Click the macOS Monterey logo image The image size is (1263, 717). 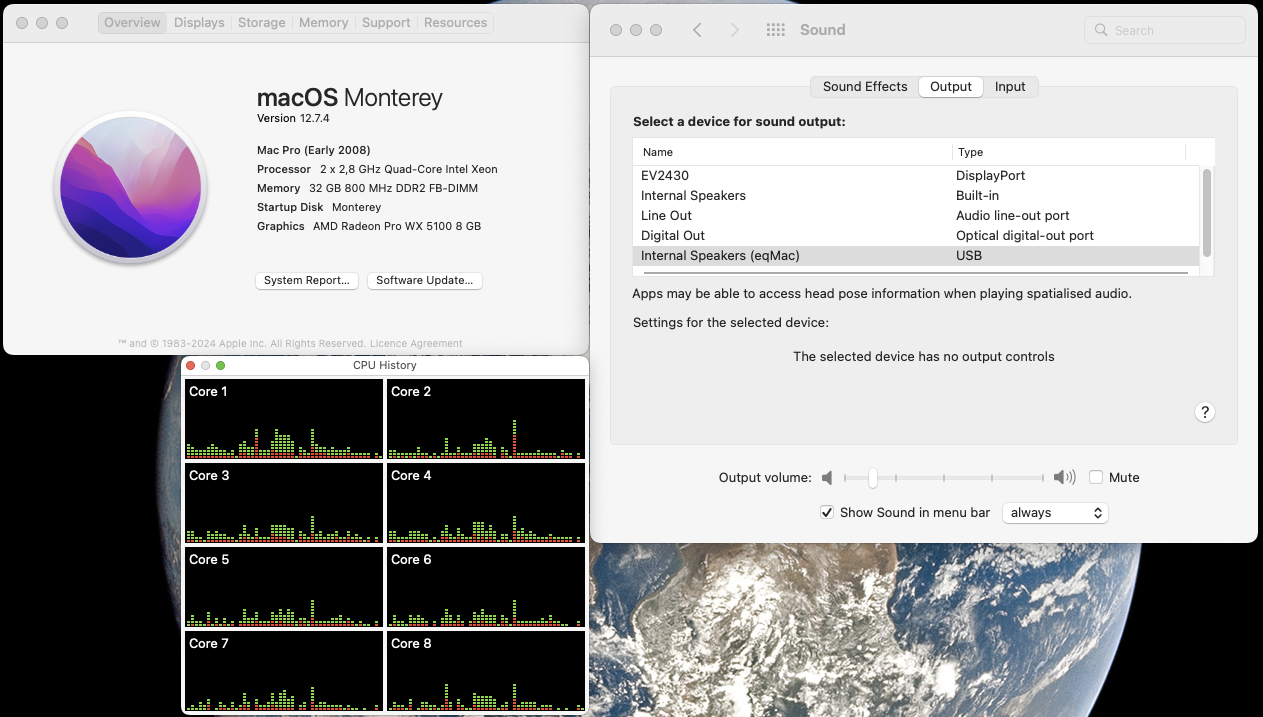click(x=131, y=186)
